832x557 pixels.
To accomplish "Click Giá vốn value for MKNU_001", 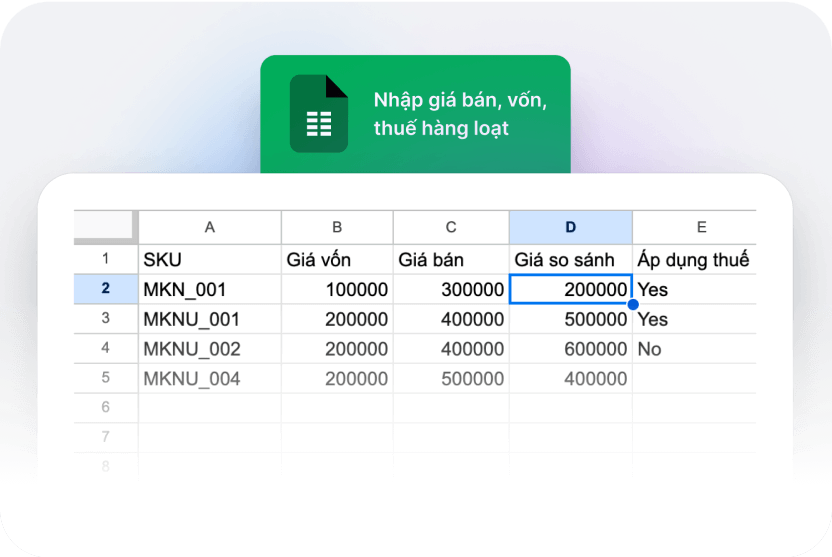I will (x=337, y=319).
